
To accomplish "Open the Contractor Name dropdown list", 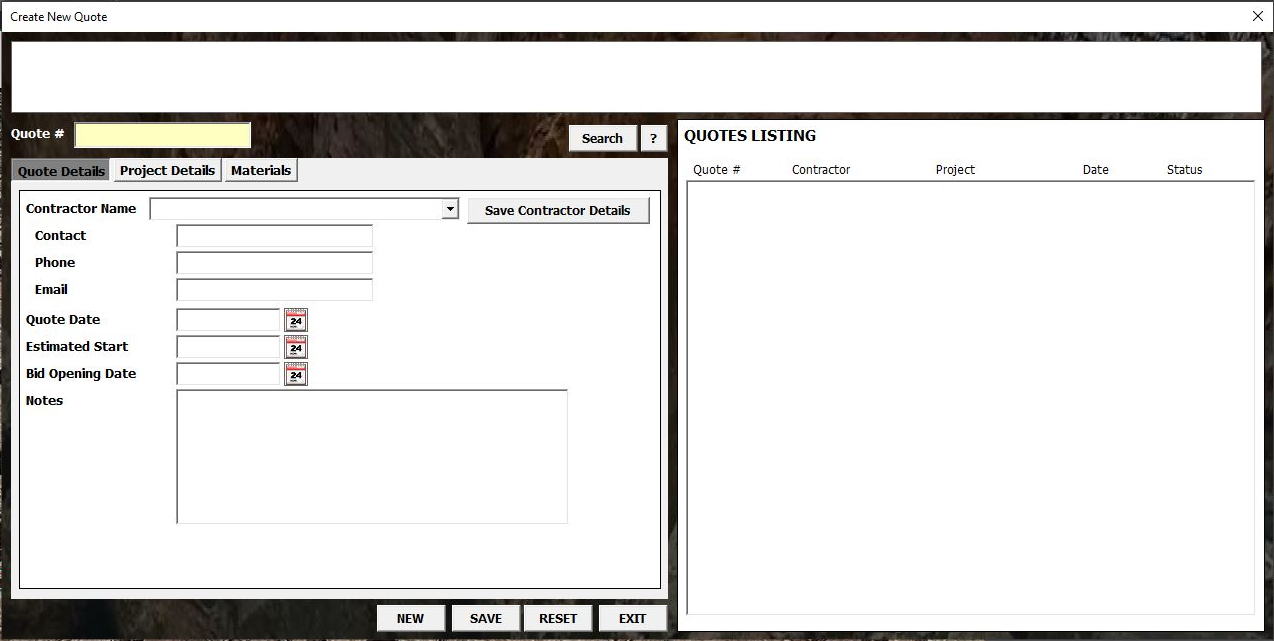I will pos(449,208).
